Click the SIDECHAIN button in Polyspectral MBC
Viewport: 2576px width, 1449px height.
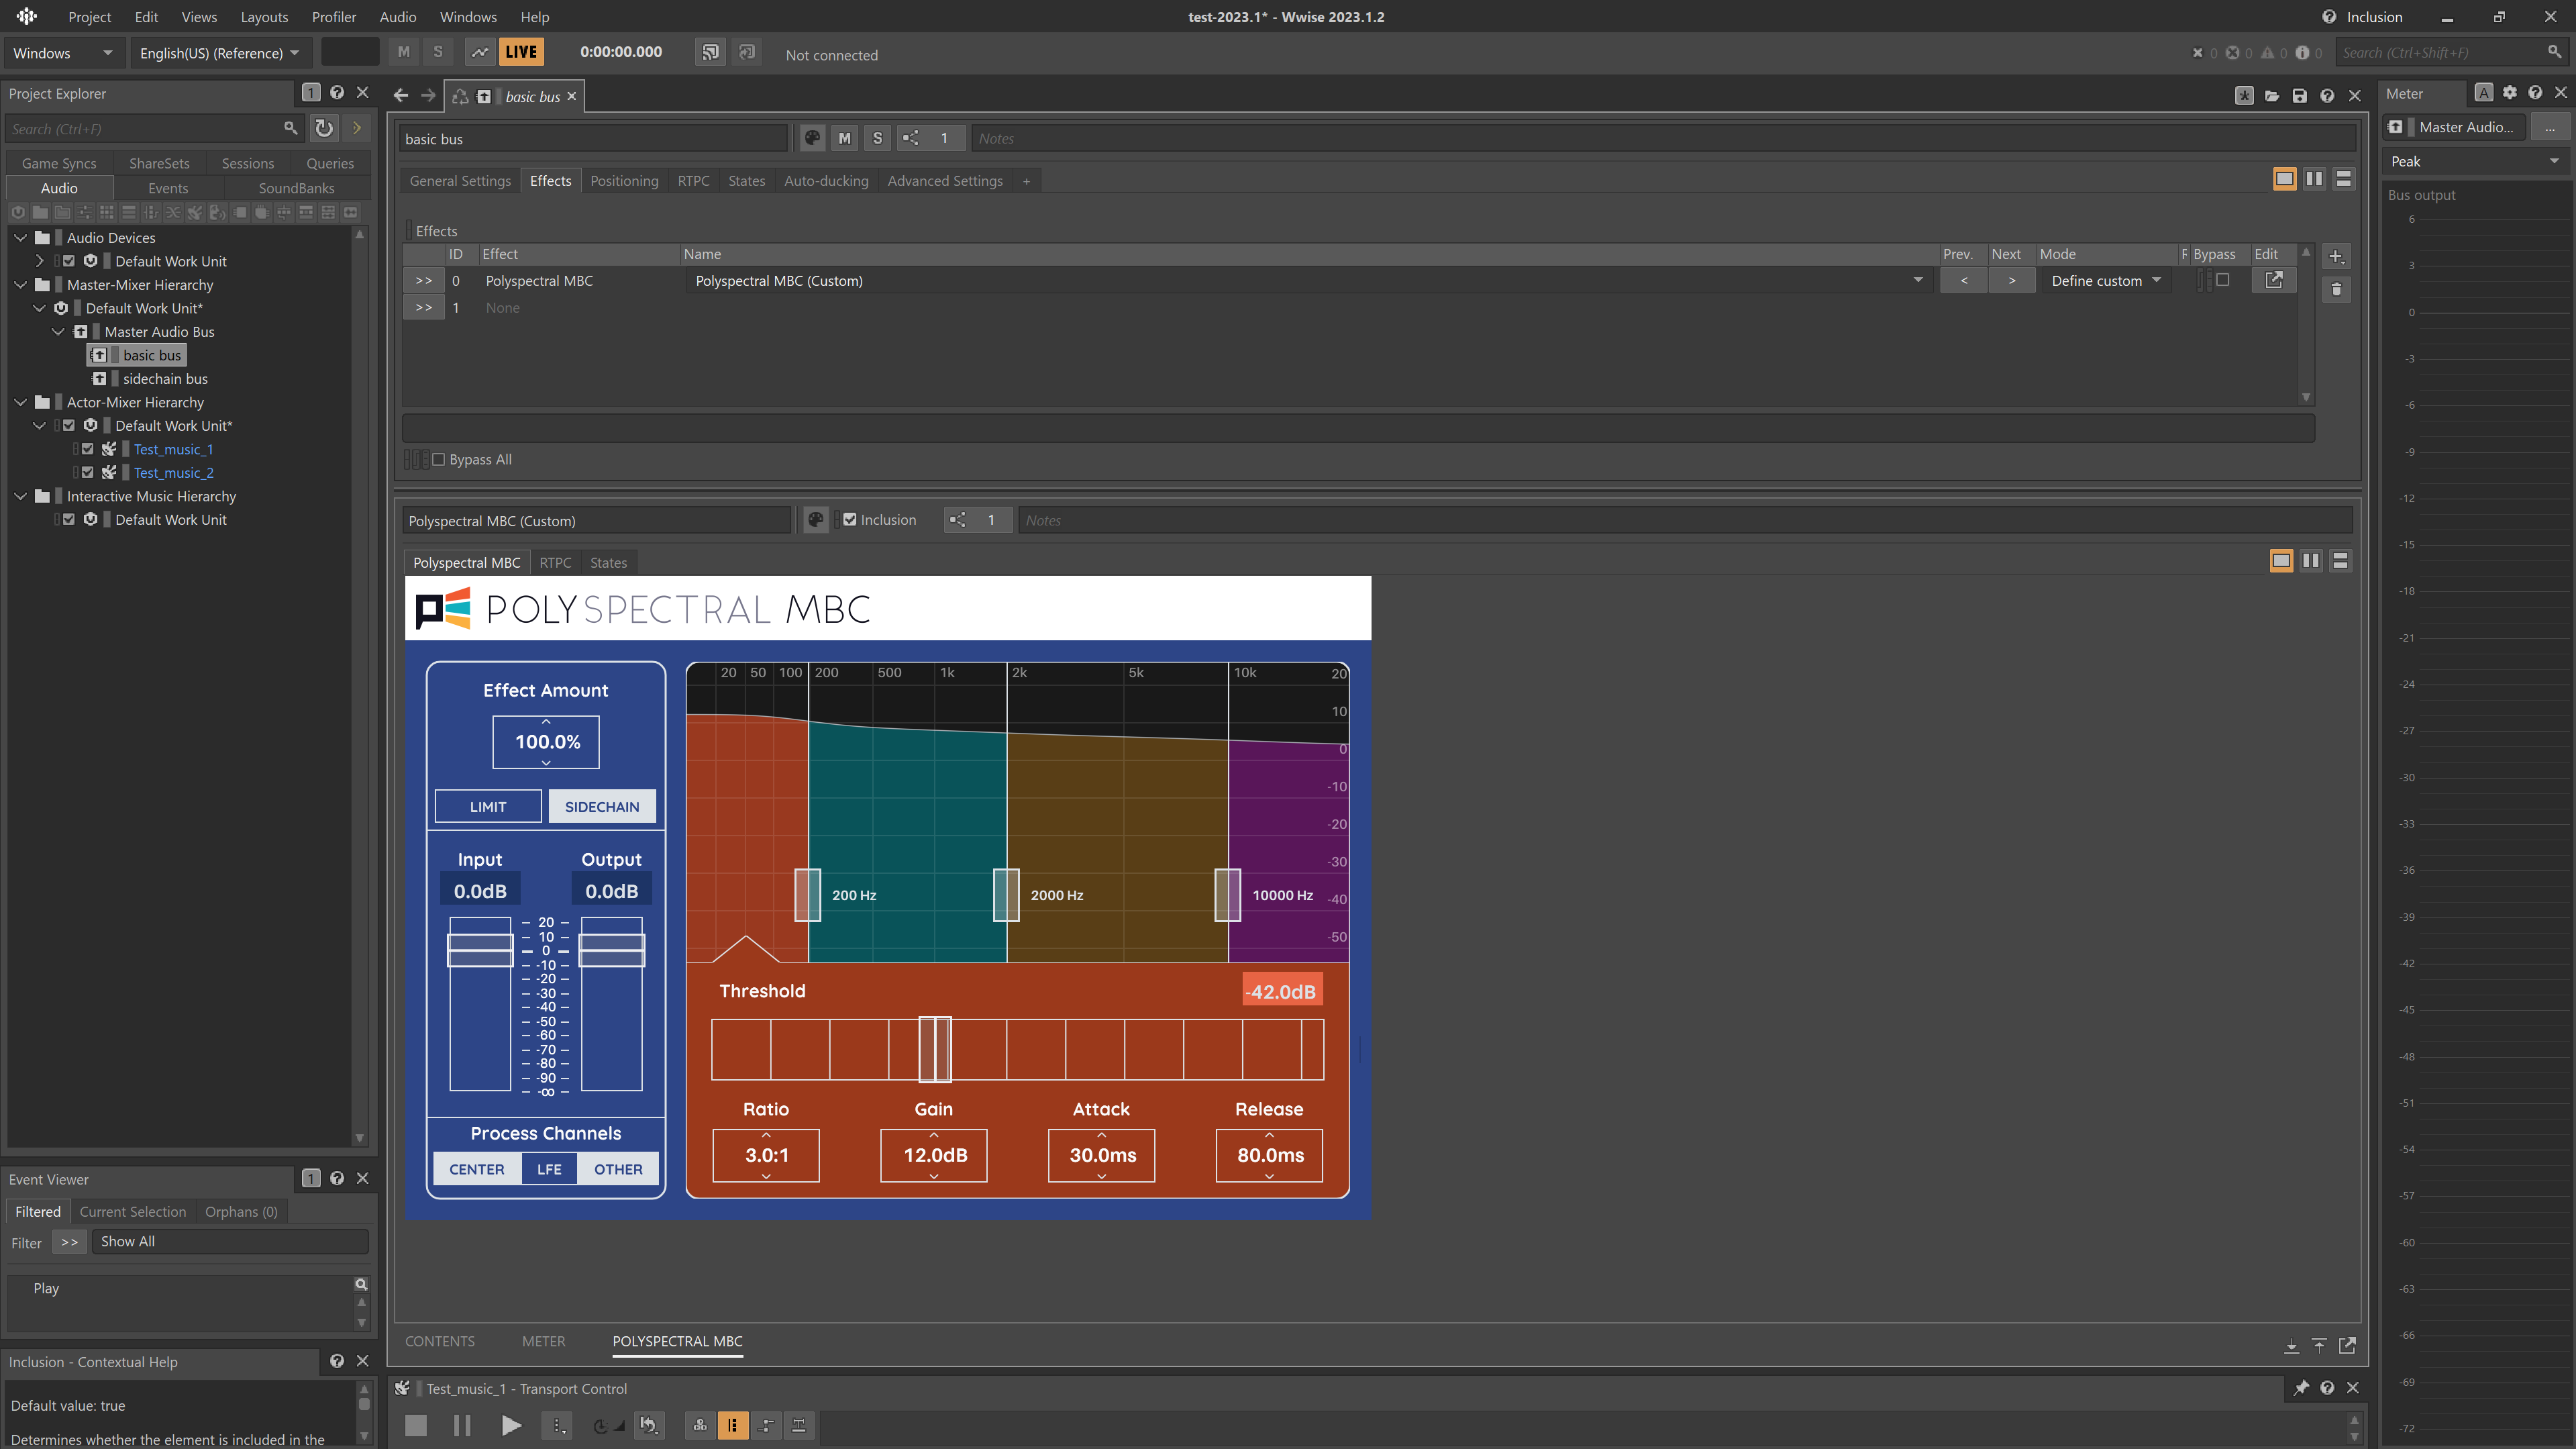pos(601,806)
